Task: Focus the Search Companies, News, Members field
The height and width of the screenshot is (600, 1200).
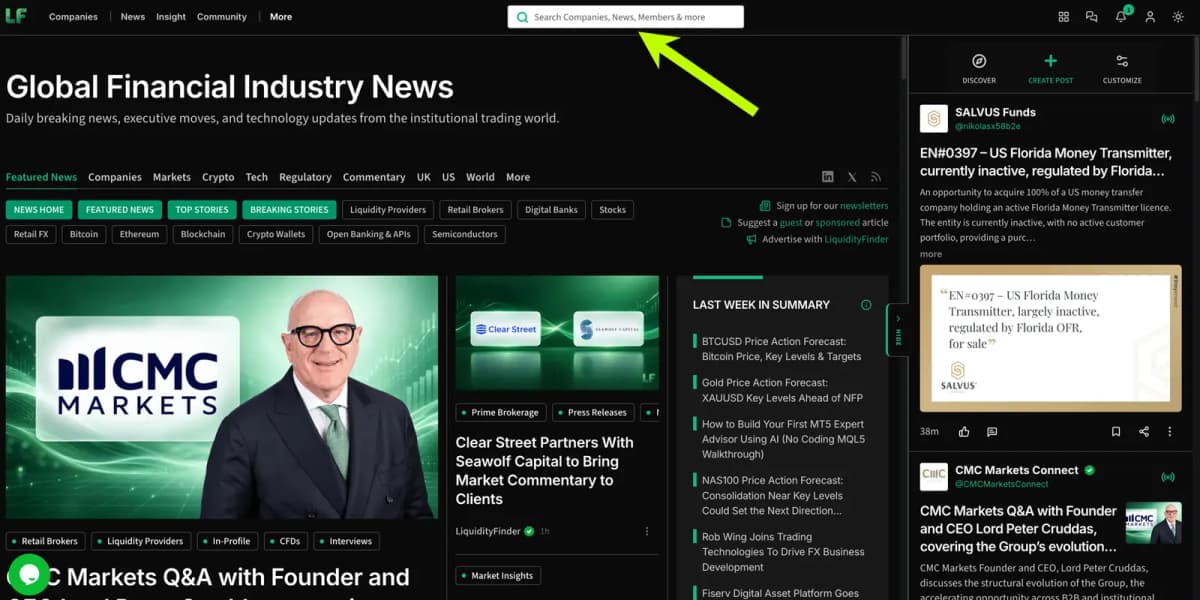Action: [x=626, y=17]
